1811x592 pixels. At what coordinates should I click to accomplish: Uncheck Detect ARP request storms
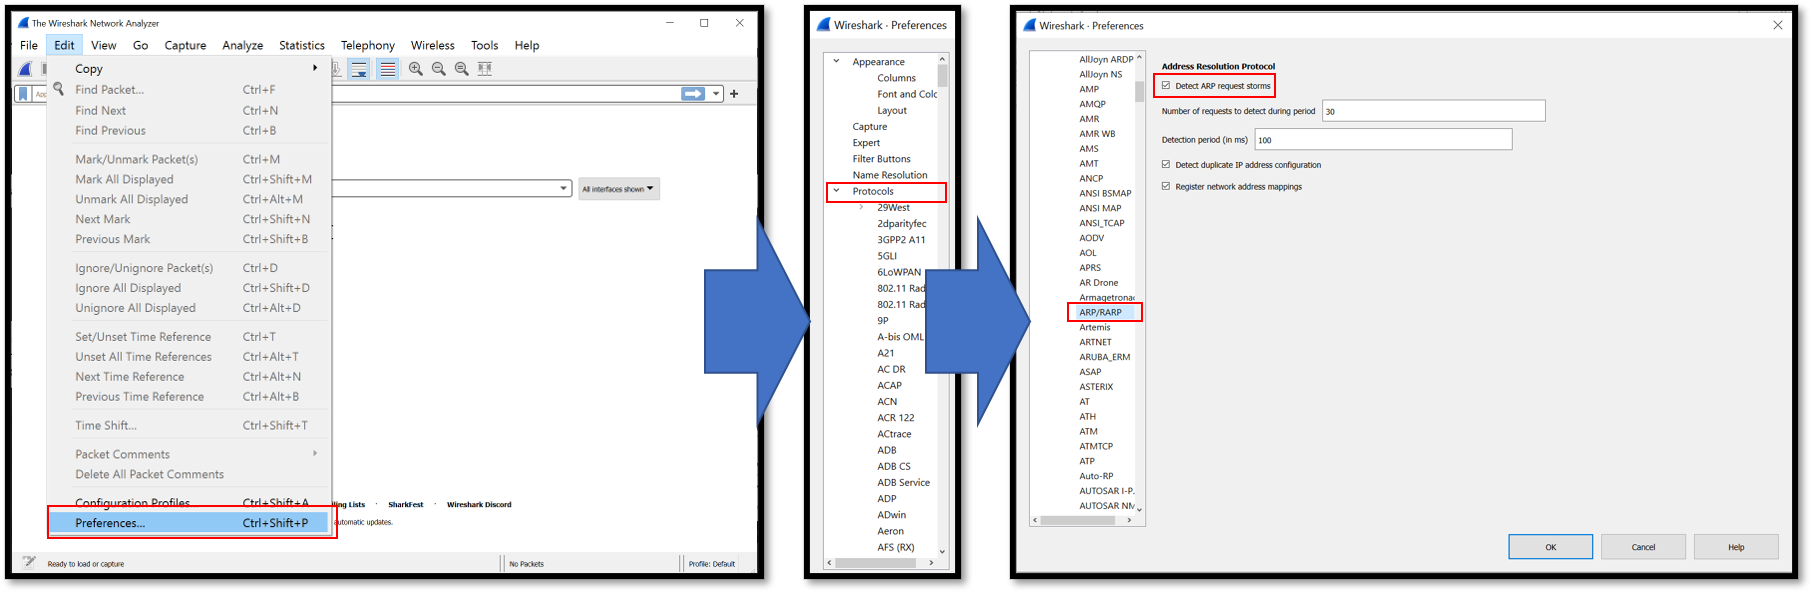click(x=1166, y=86)
